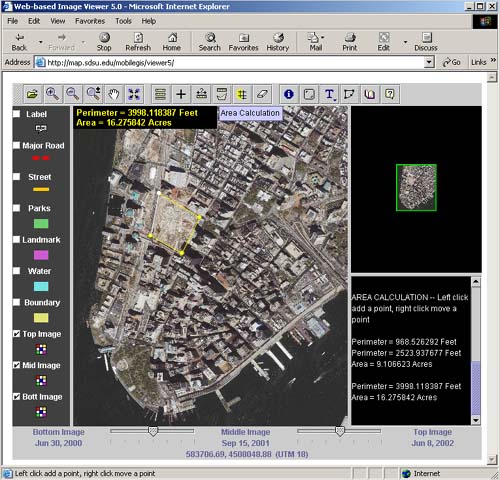Click the distance measurement ruler icon
The image size is (500, 480).
201,94
